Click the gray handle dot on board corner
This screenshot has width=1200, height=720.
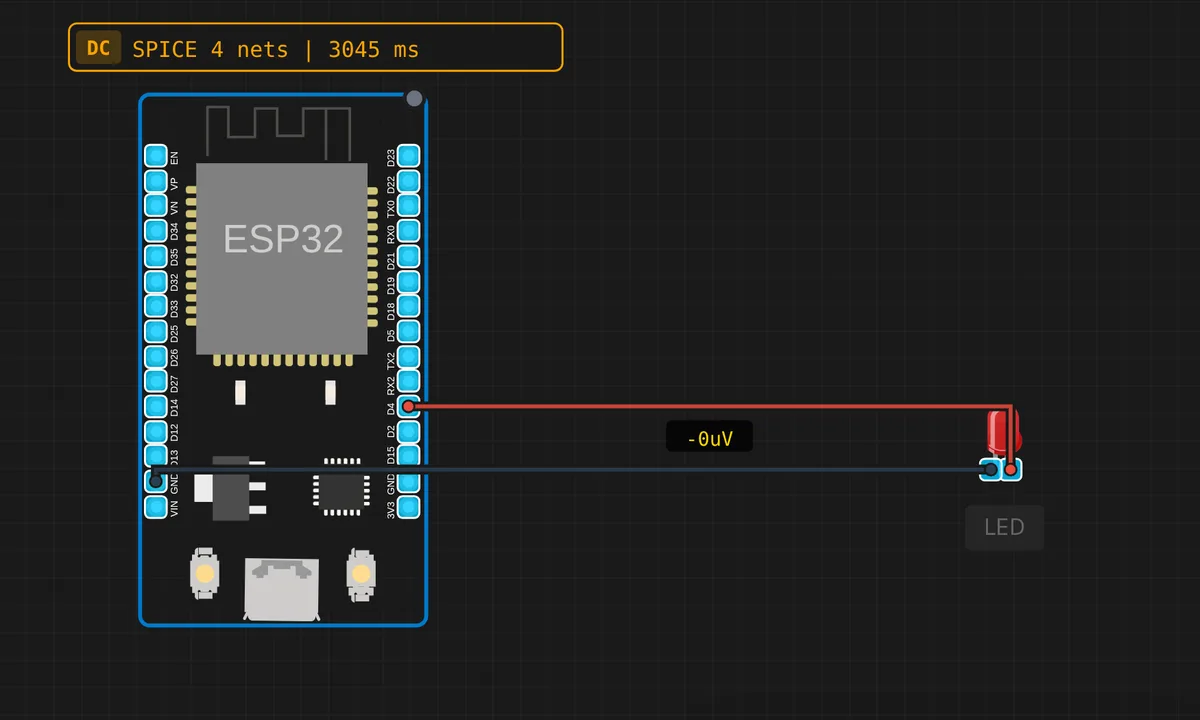point(415,98)
